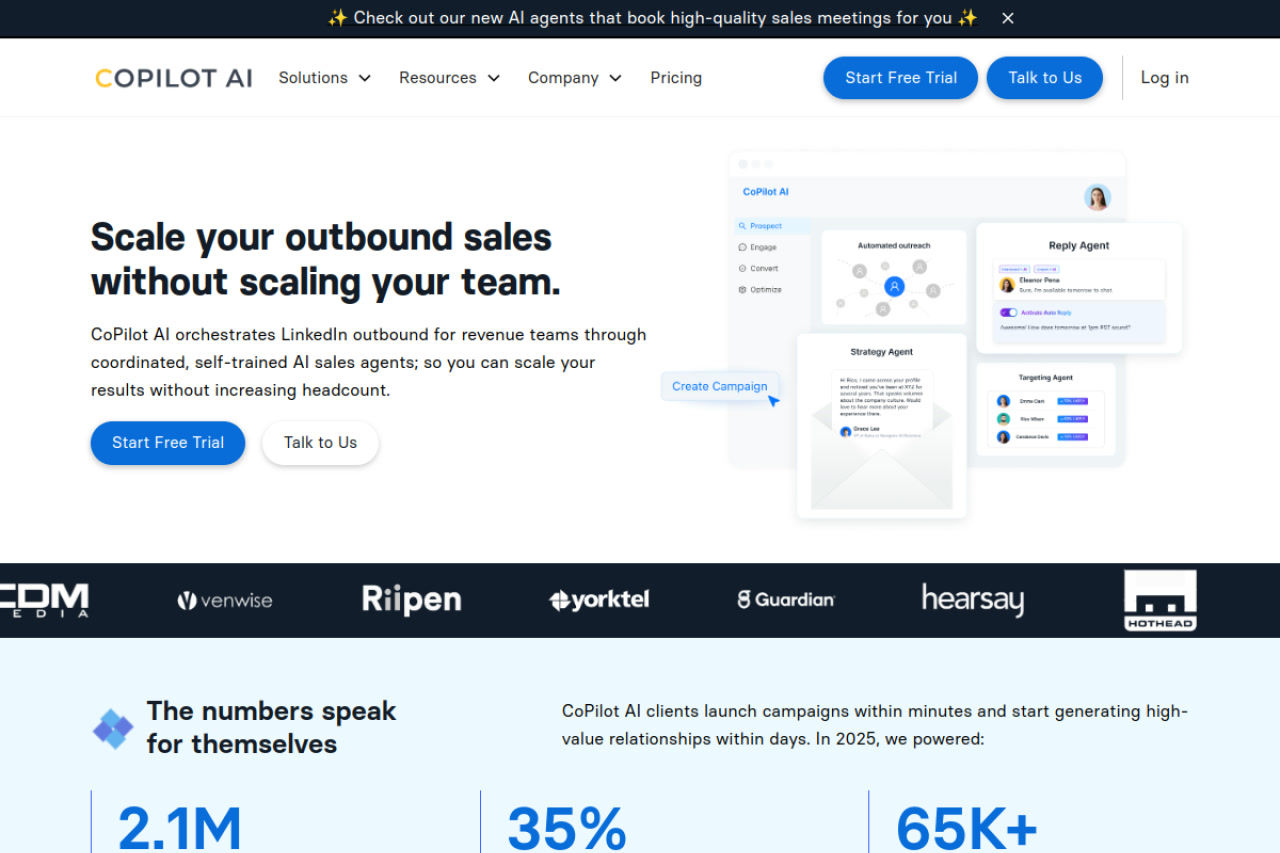Expand the Resources dropdown menu
The width and height of the screenshot is (1280, 853).
pos(449,78)
